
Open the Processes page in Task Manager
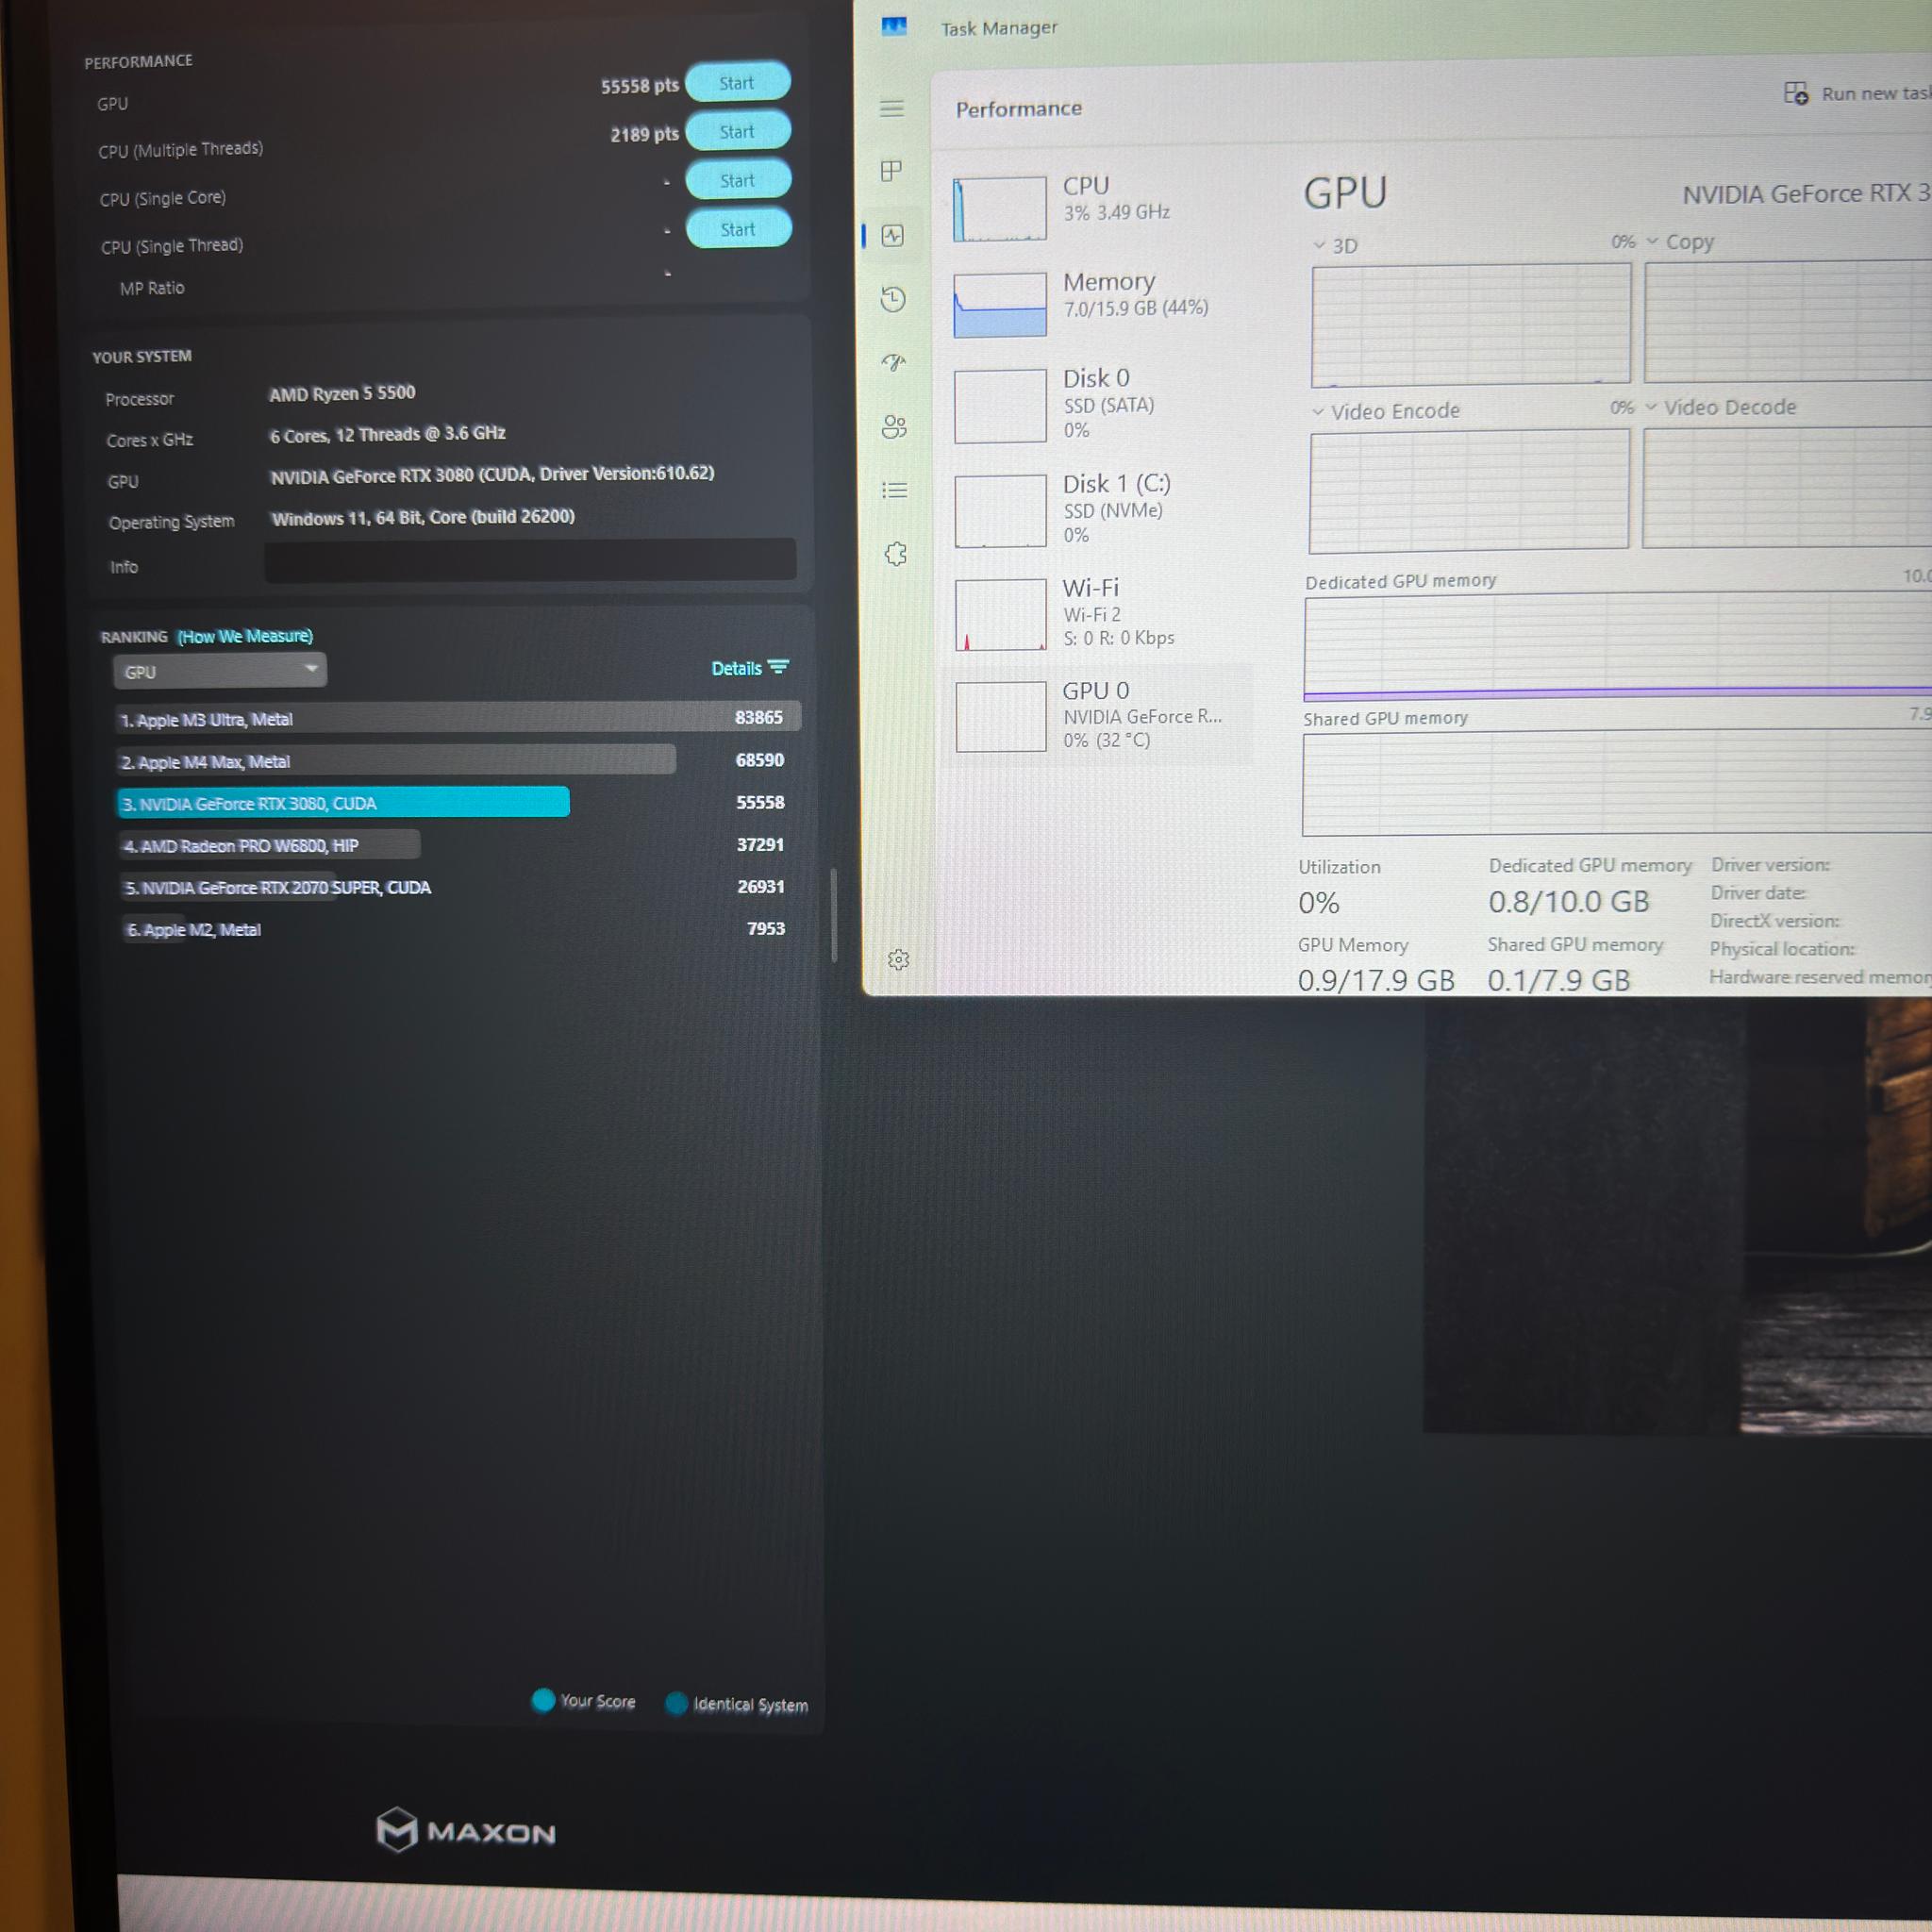pyautogui.click(x=892, y=171)
